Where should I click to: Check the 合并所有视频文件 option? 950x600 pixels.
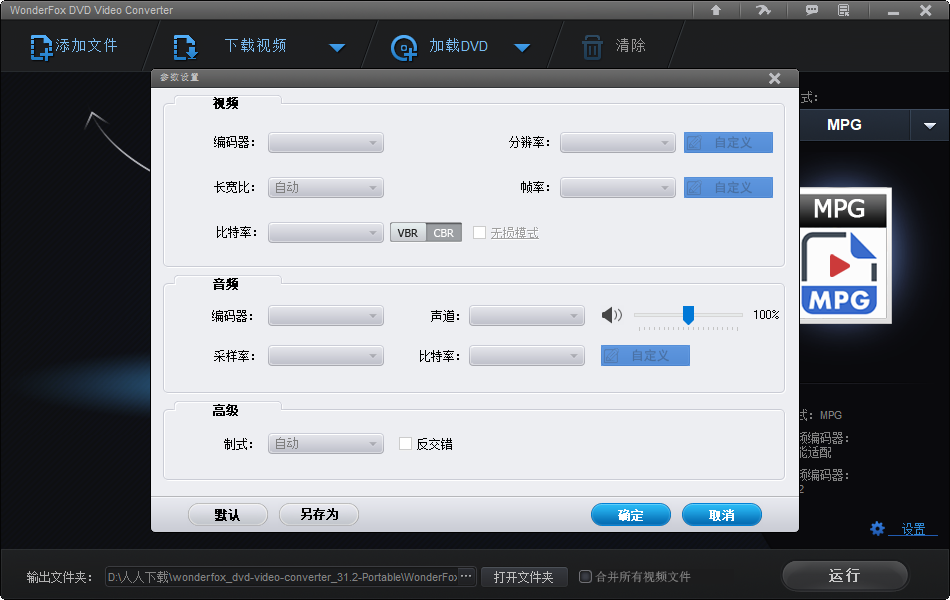pos(585,576)
